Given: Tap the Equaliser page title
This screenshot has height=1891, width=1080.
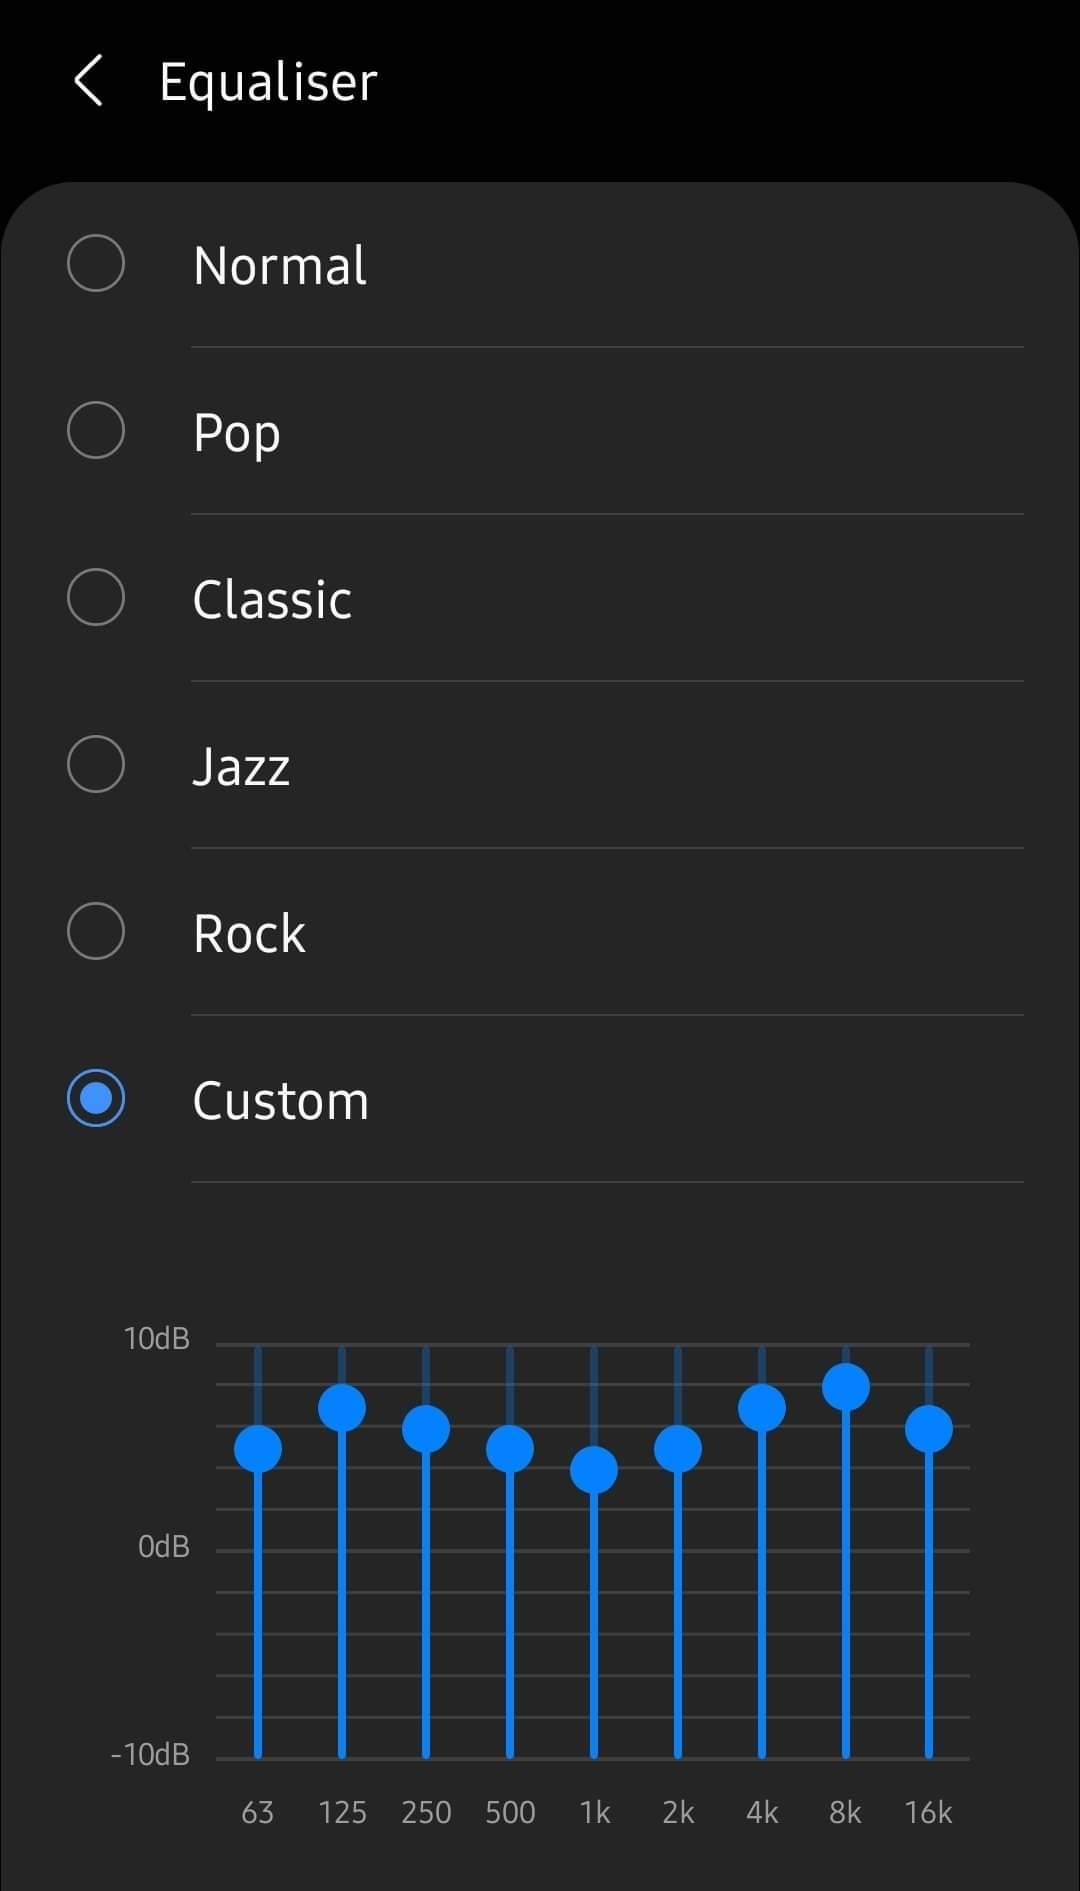Looking at the screenshot, I should (268, 82).
